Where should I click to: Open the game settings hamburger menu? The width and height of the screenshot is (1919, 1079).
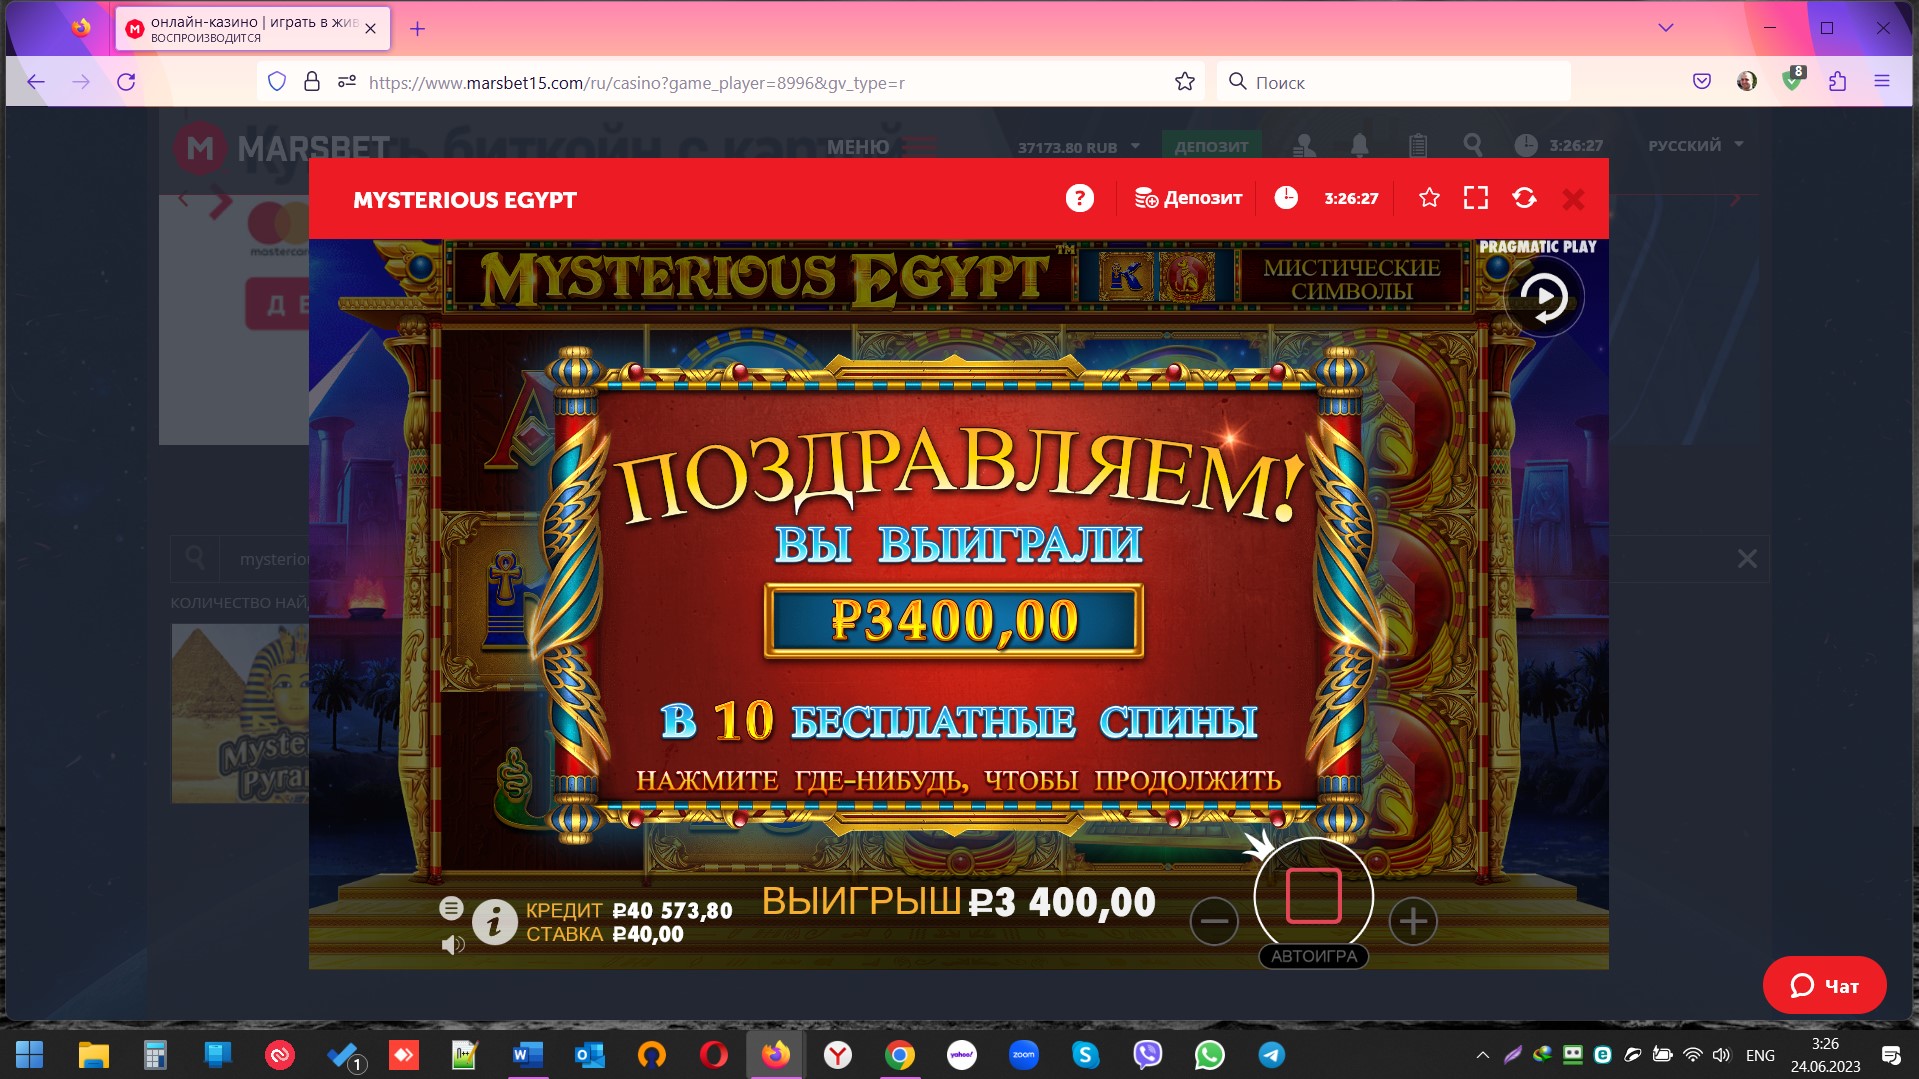tap(451, 908)
